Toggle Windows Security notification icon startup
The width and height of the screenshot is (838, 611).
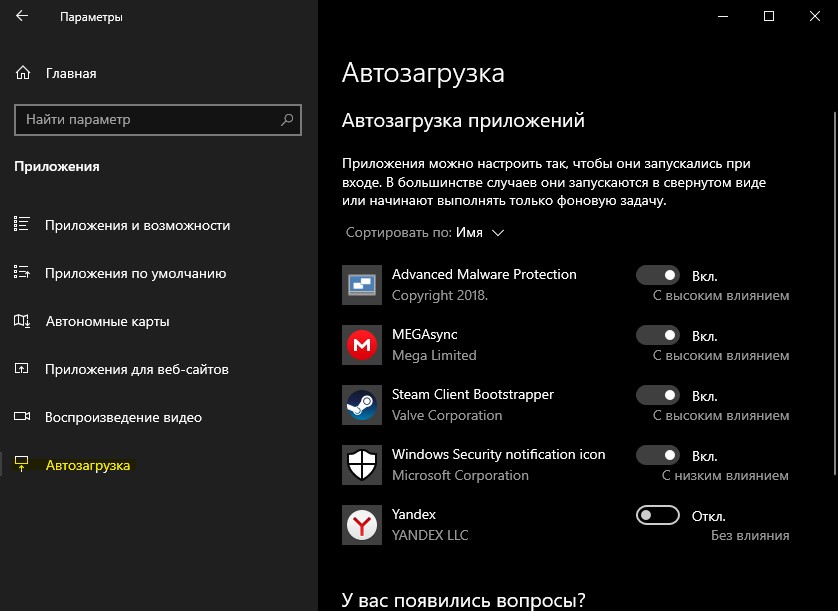pyautogui.click(x=657, y=455)
